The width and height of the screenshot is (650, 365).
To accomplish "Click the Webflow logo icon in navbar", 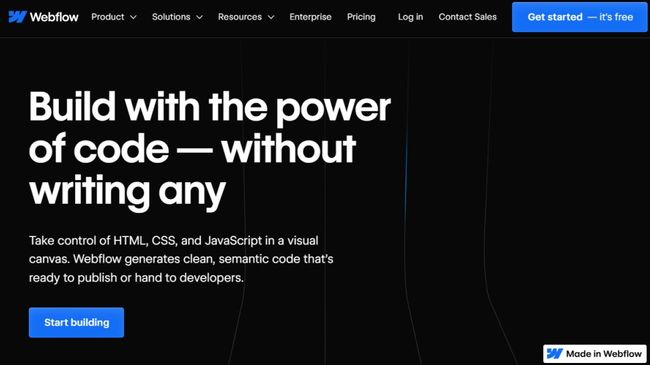I will (17, 17).
